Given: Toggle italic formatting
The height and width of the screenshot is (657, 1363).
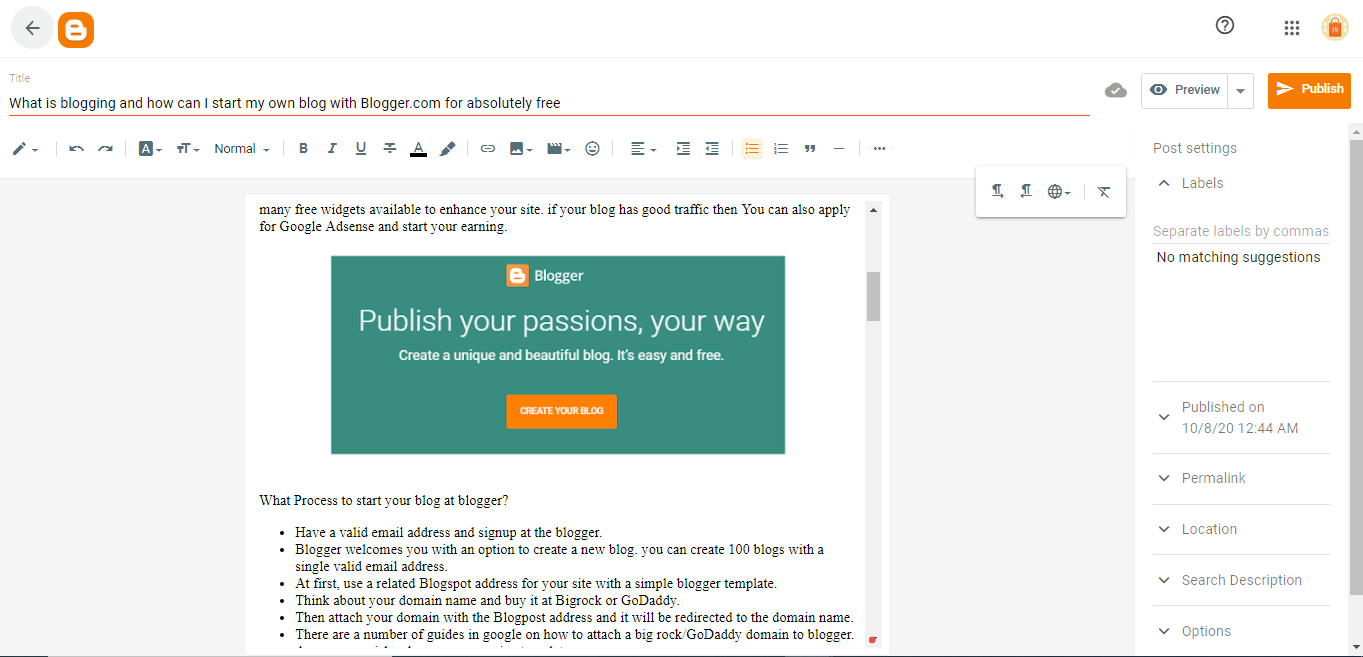Looking at the screenshot, I should point(332,149).
